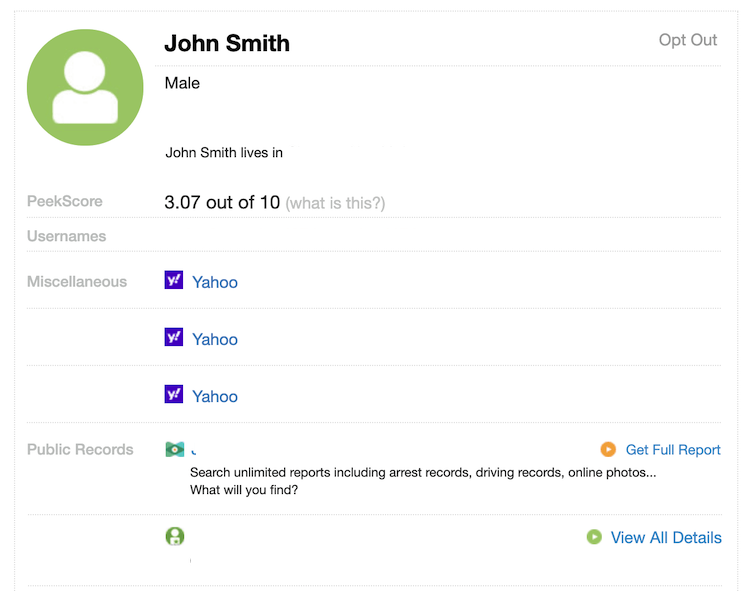Click the green person lock icon
The image size is (750, 591).
[x=175, y=536]
